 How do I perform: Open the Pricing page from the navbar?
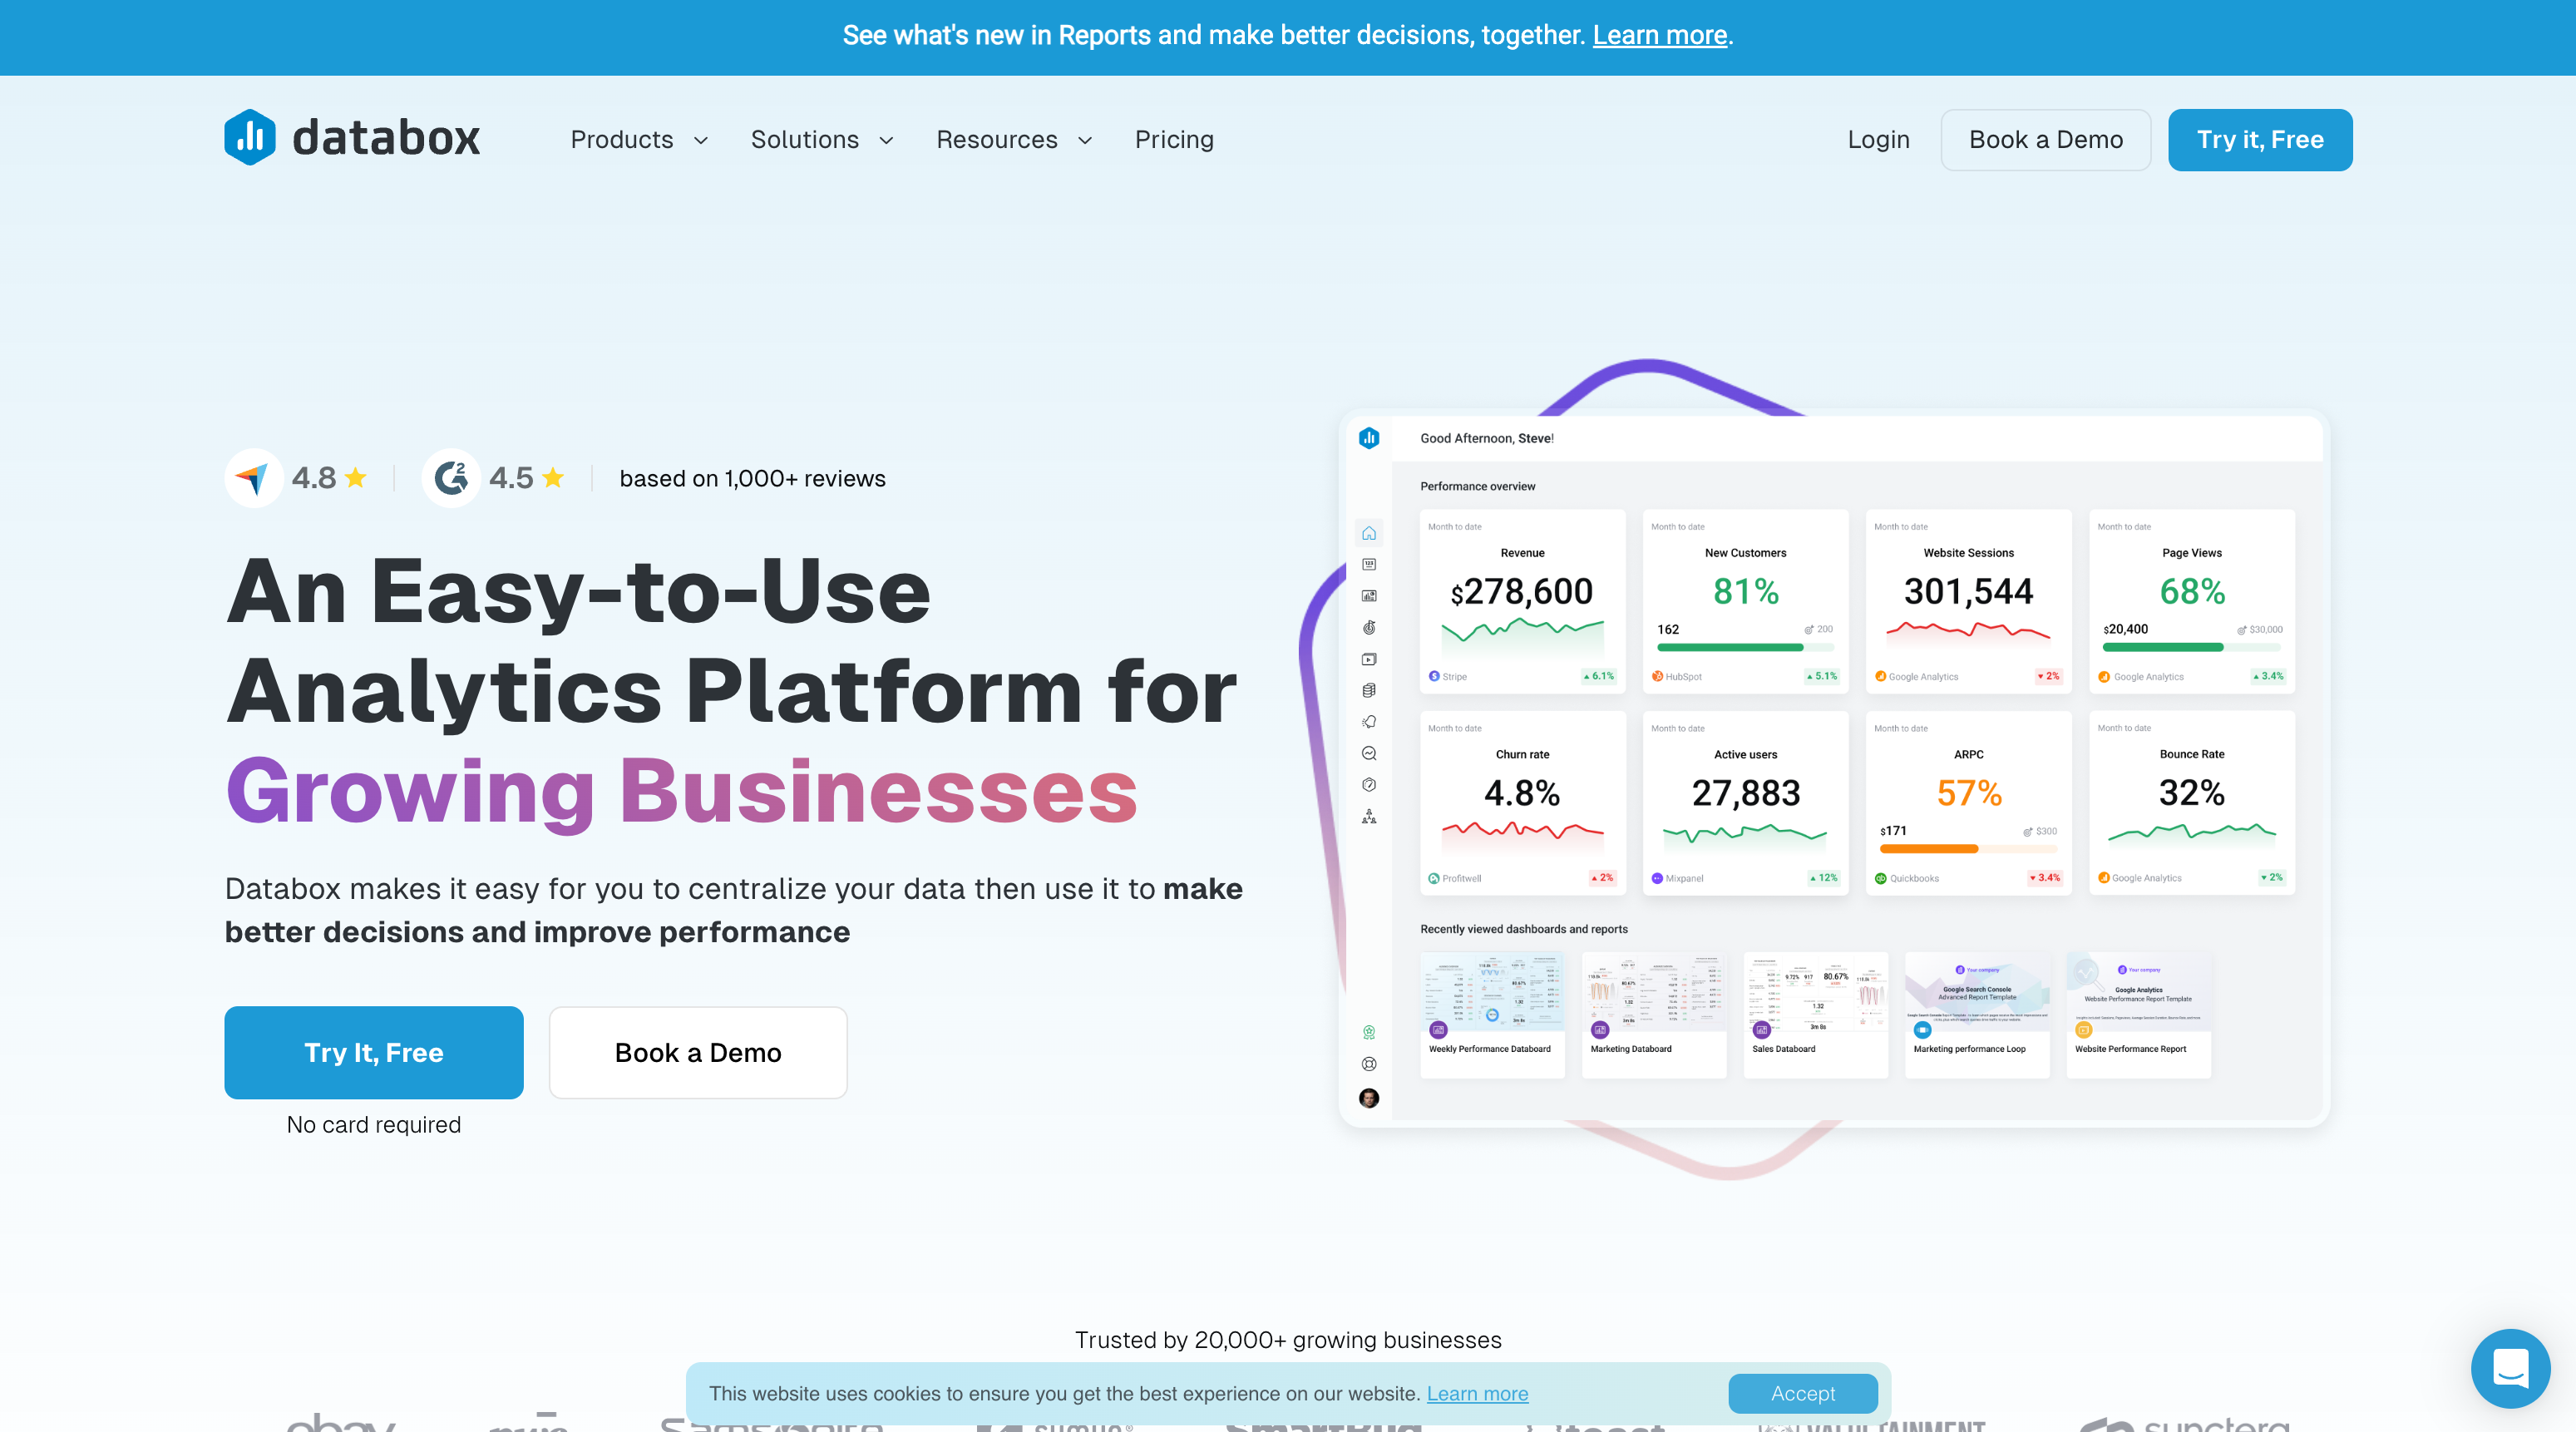pos(1174,139)
